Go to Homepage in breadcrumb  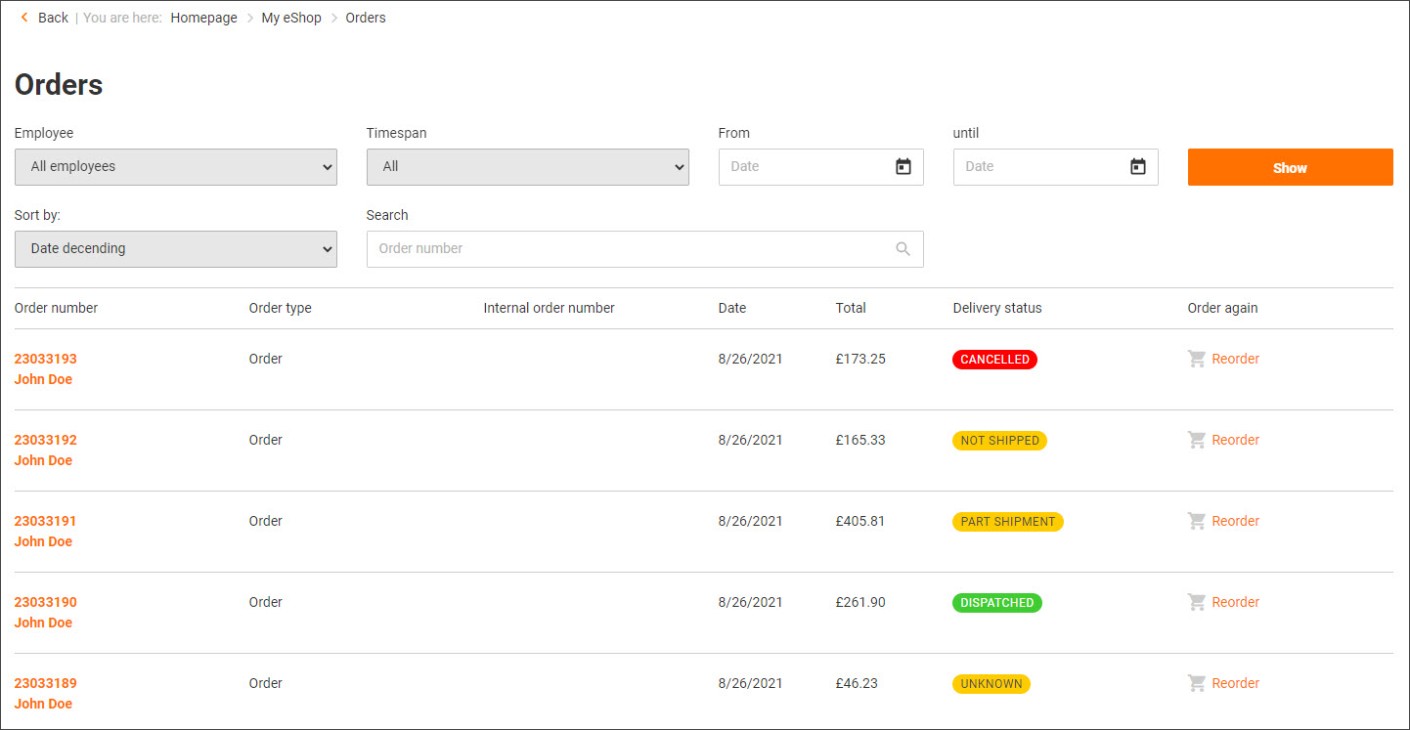[204, 18]
